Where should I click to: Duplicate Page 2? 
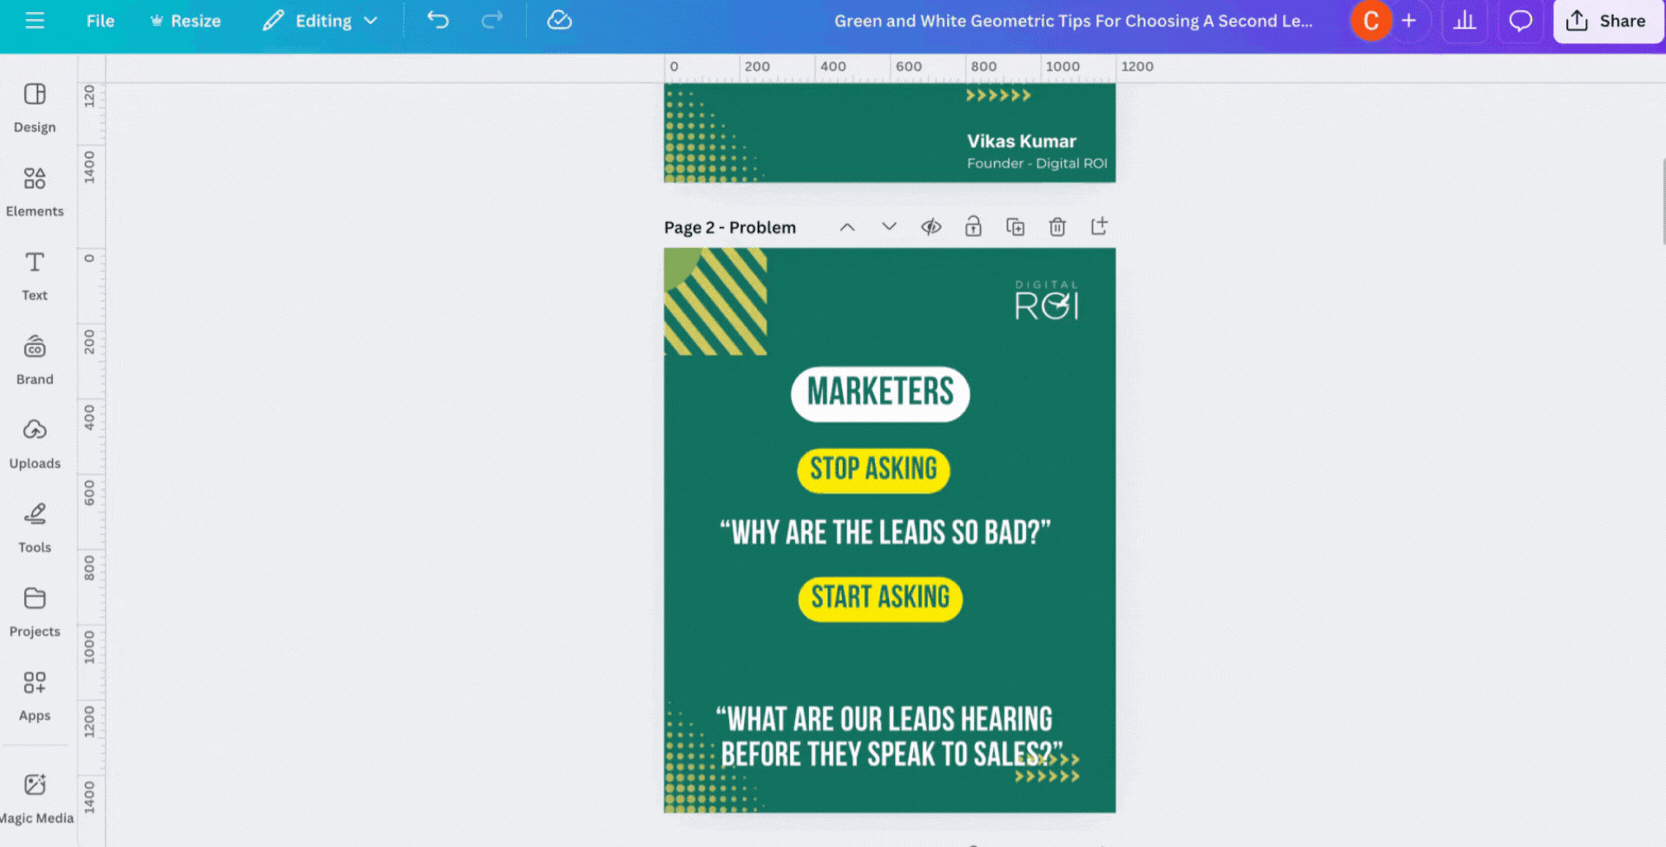1015,227
